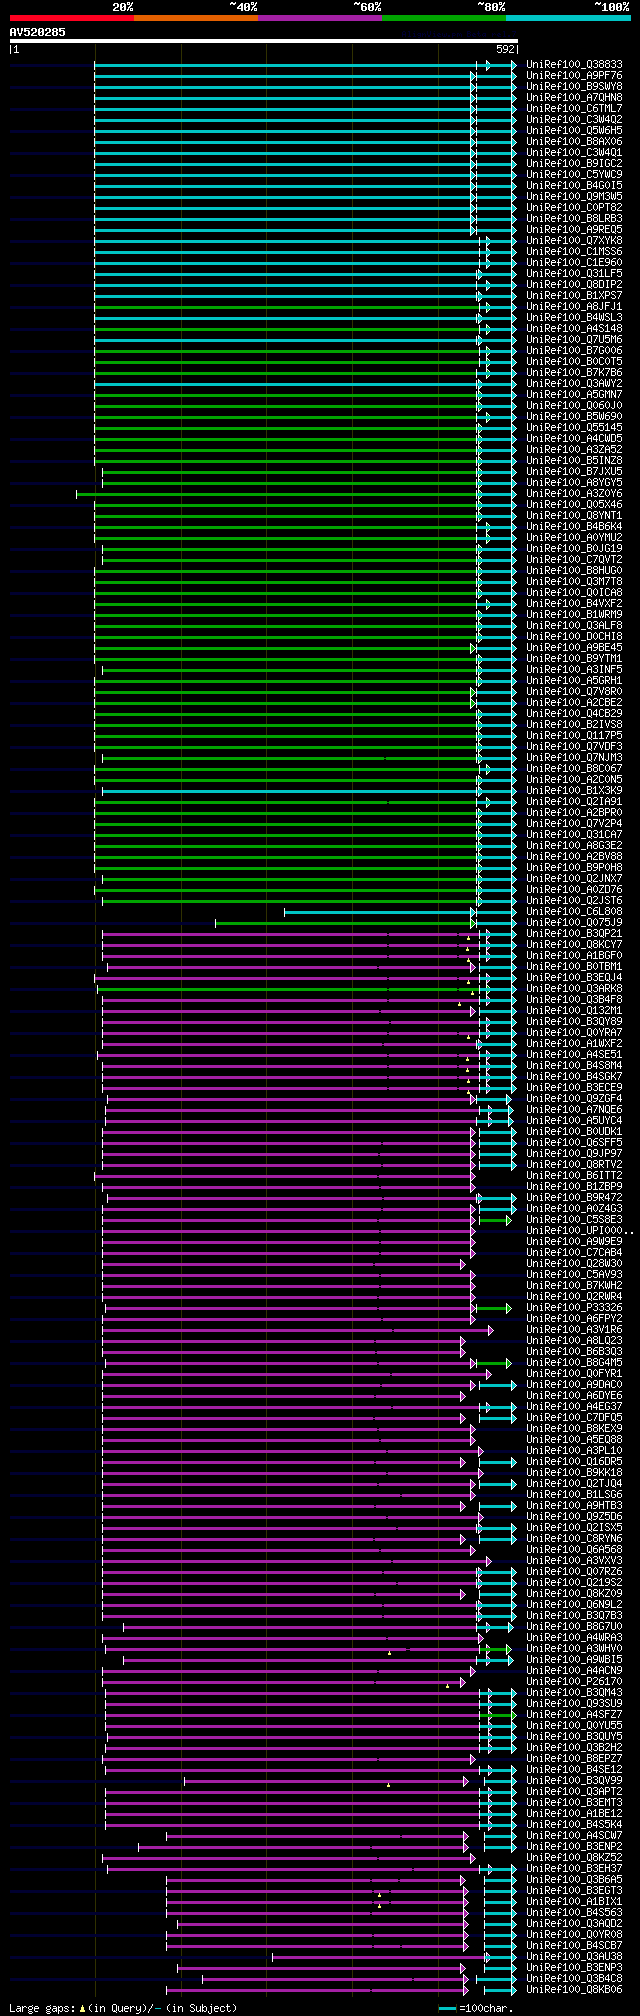
Task: Open the UniRef100_Q117P5 entry
Action: point(575,736)
